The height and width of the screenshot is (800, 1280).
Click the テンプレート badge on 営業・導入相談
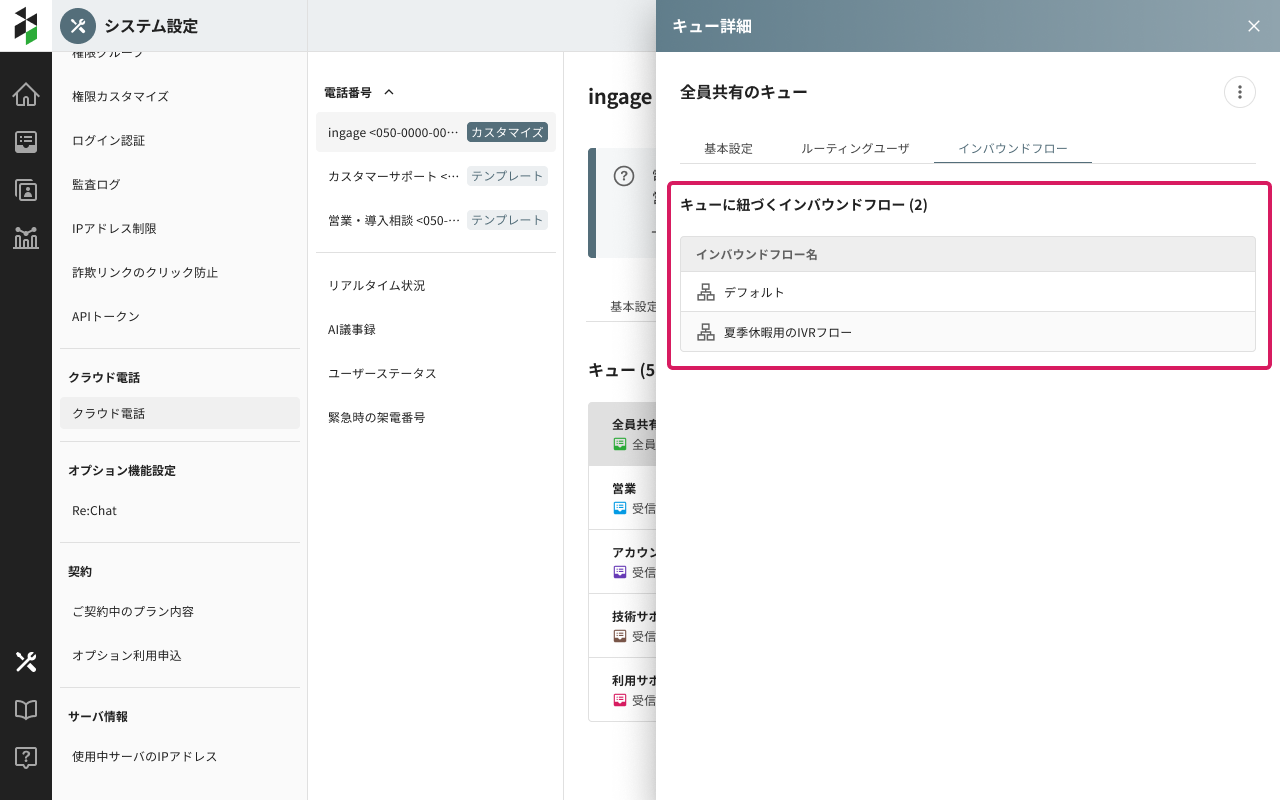[507, 220]
